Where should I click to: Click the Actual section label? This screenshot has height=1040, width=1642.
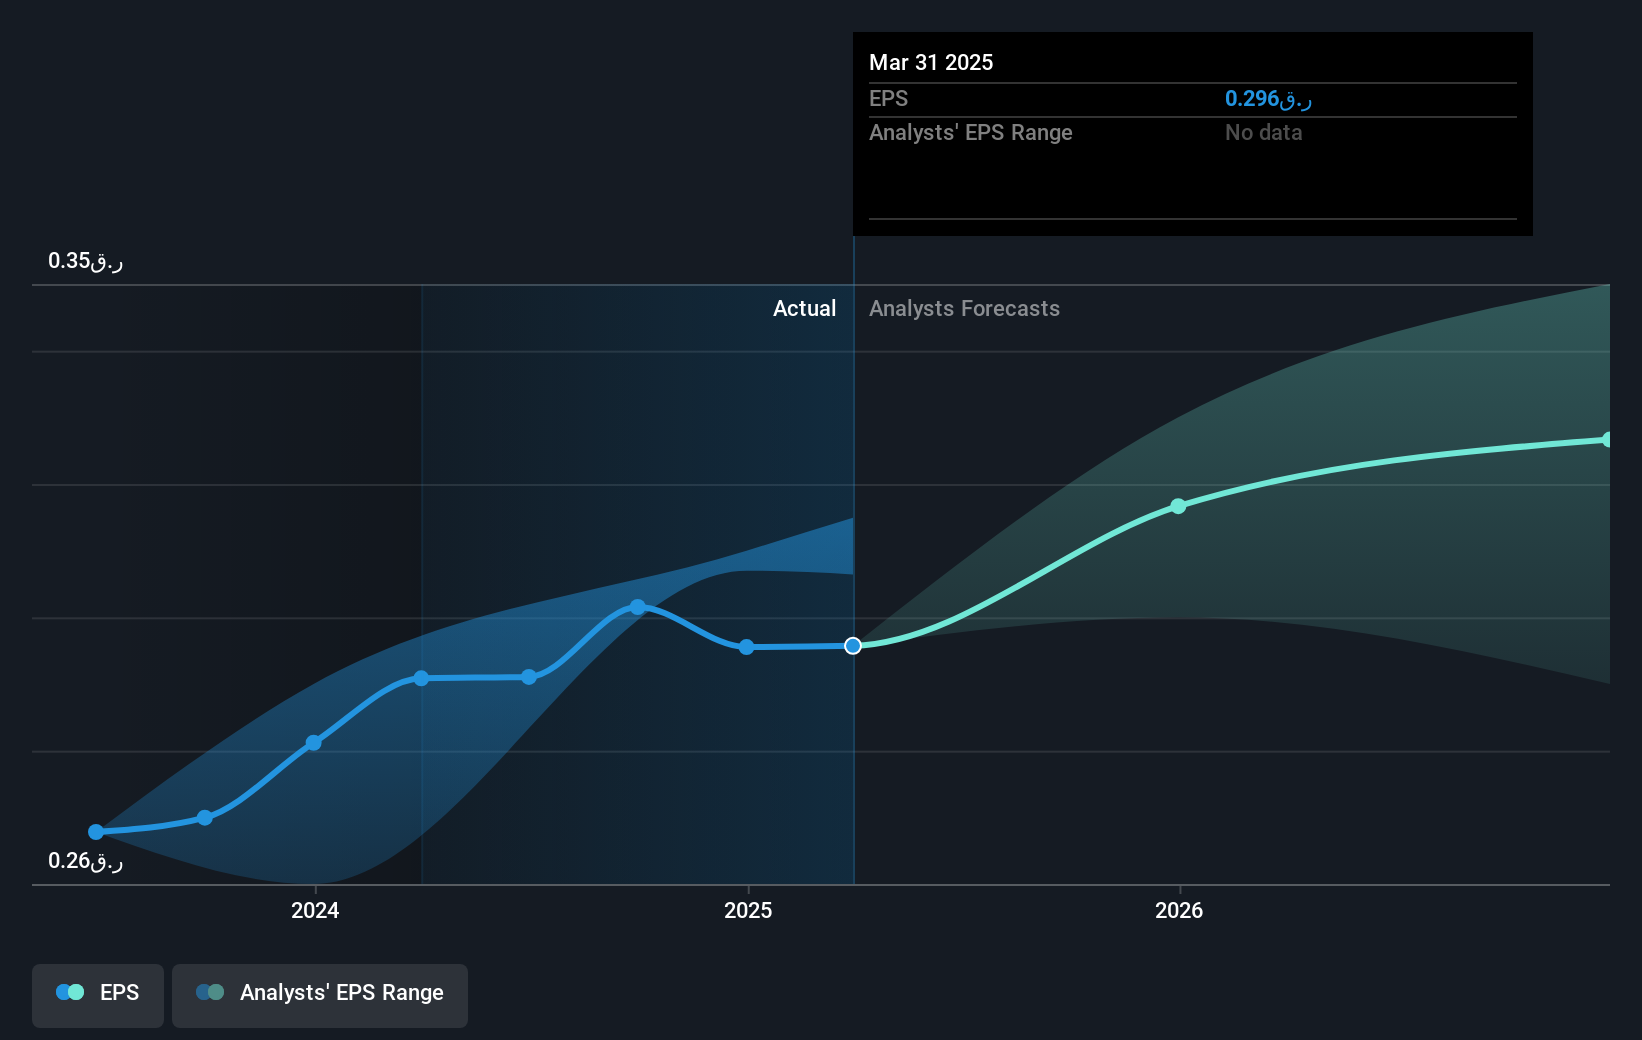[804, 308]
